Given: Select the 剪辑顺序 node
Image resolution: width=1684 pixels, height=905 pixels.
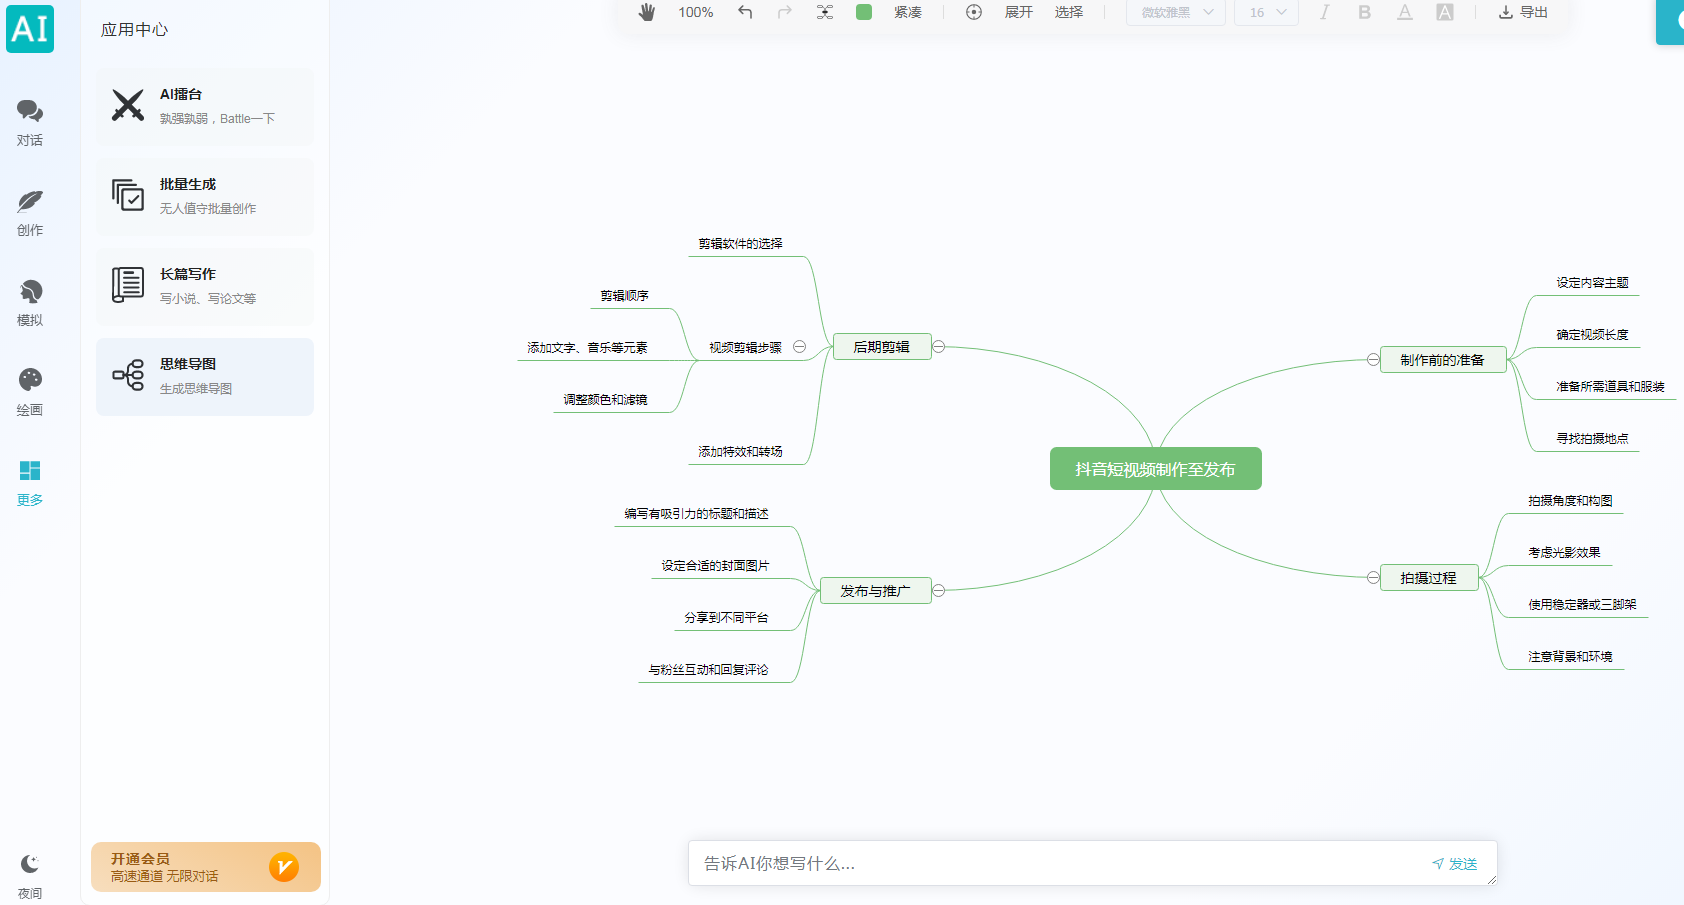Looking at the screenshot, I should [x=625, y=296].
